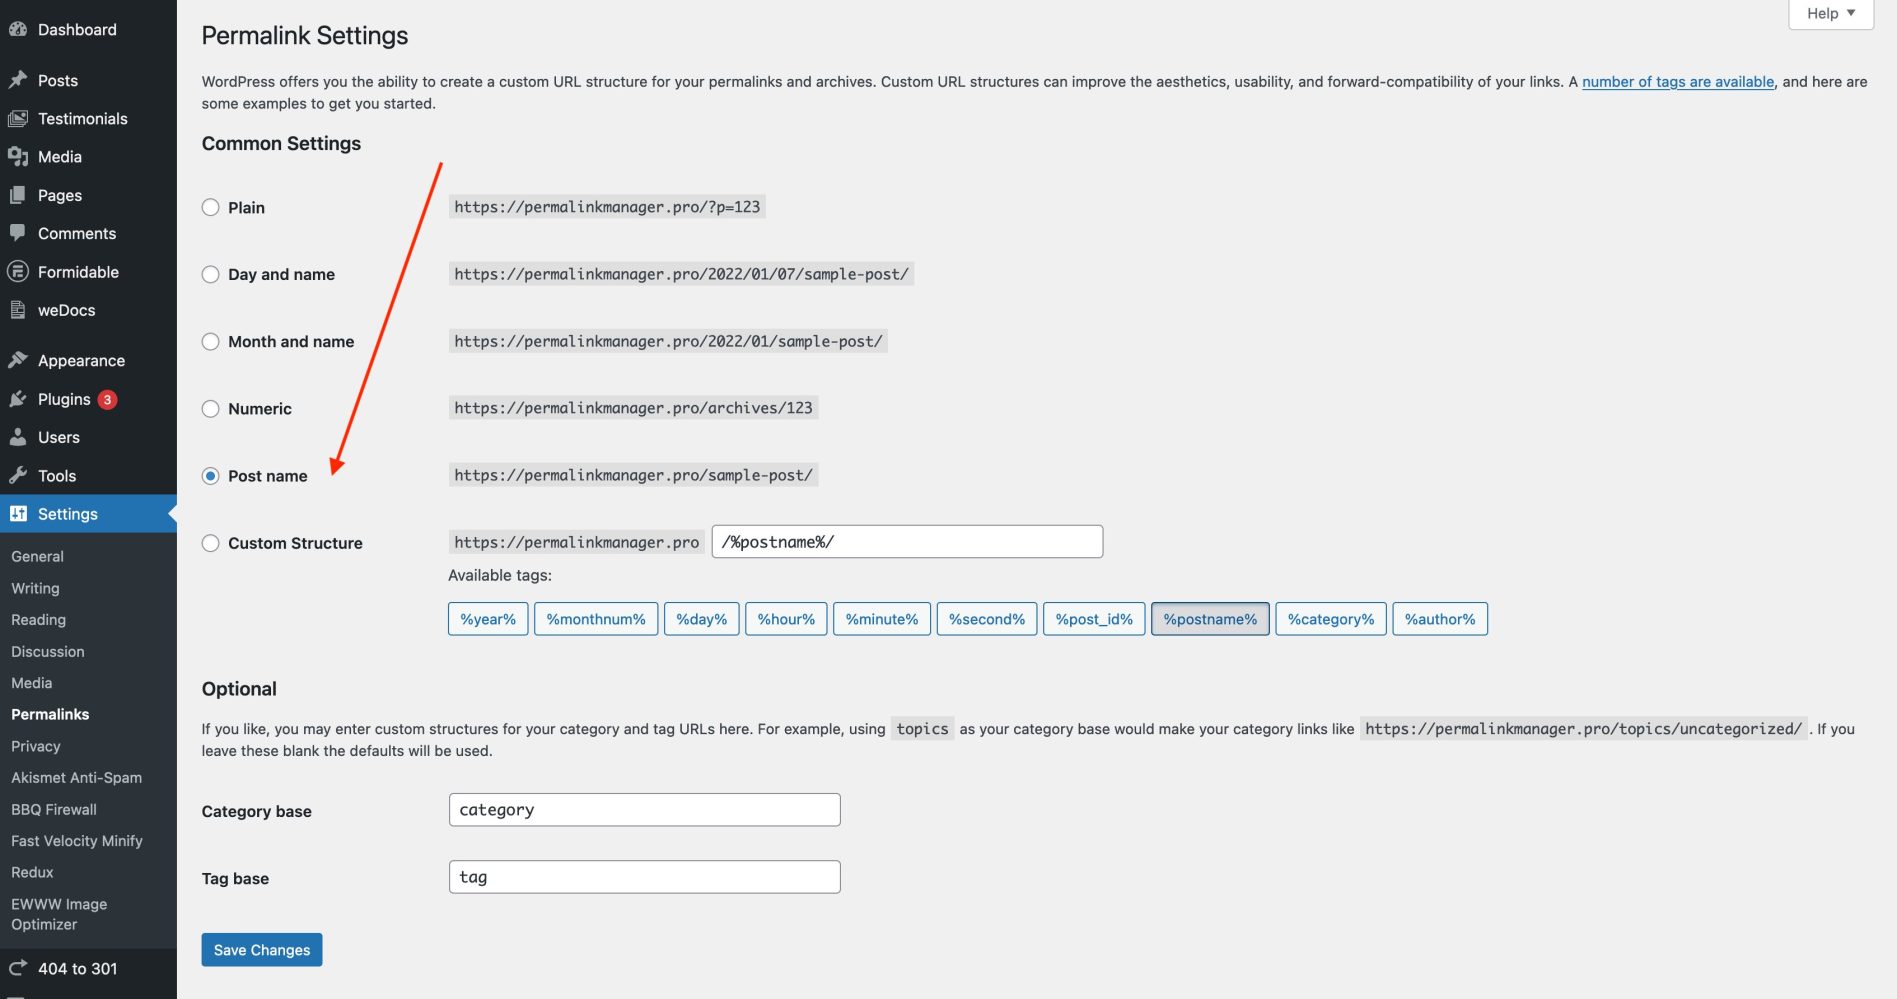Open the Help dropdown
1897x999 pixels.
coord(1829,13)
